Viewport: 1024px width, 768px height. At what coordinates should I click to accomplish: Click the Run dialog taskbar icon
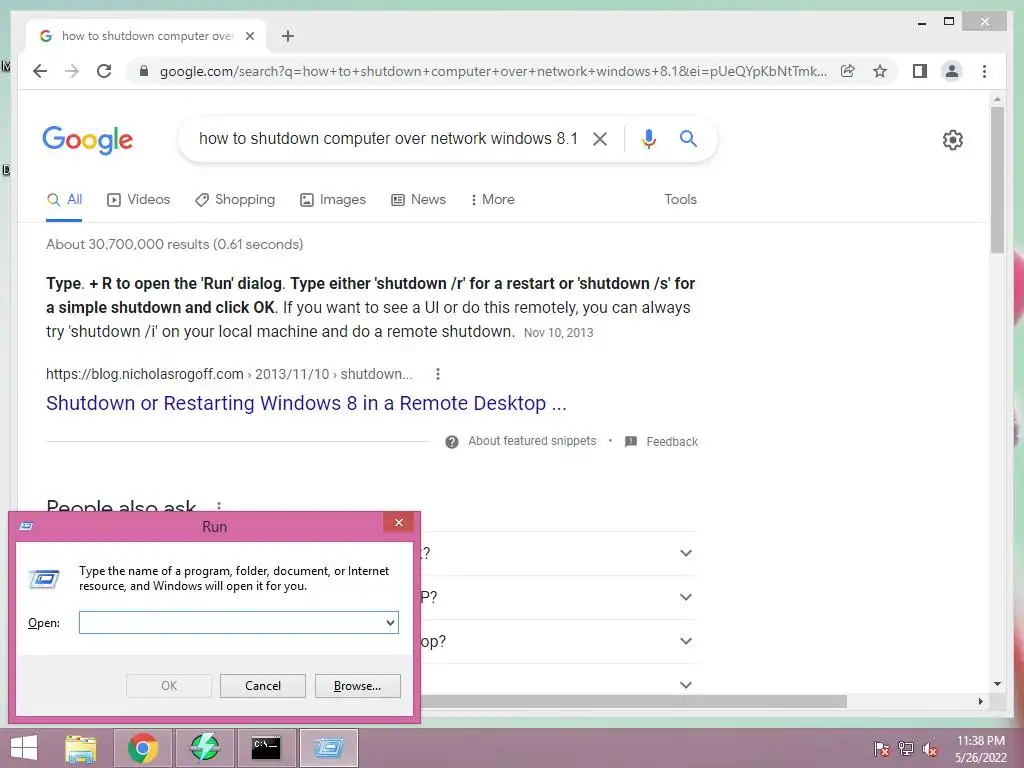click(x=328, y=748)
